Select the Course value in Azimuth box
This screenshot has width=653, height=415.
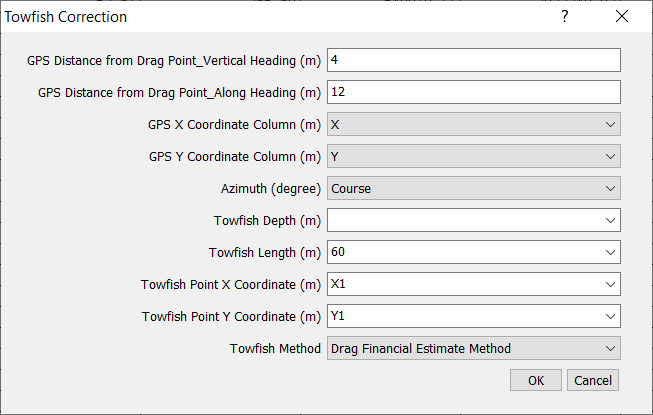click(351, 189)
